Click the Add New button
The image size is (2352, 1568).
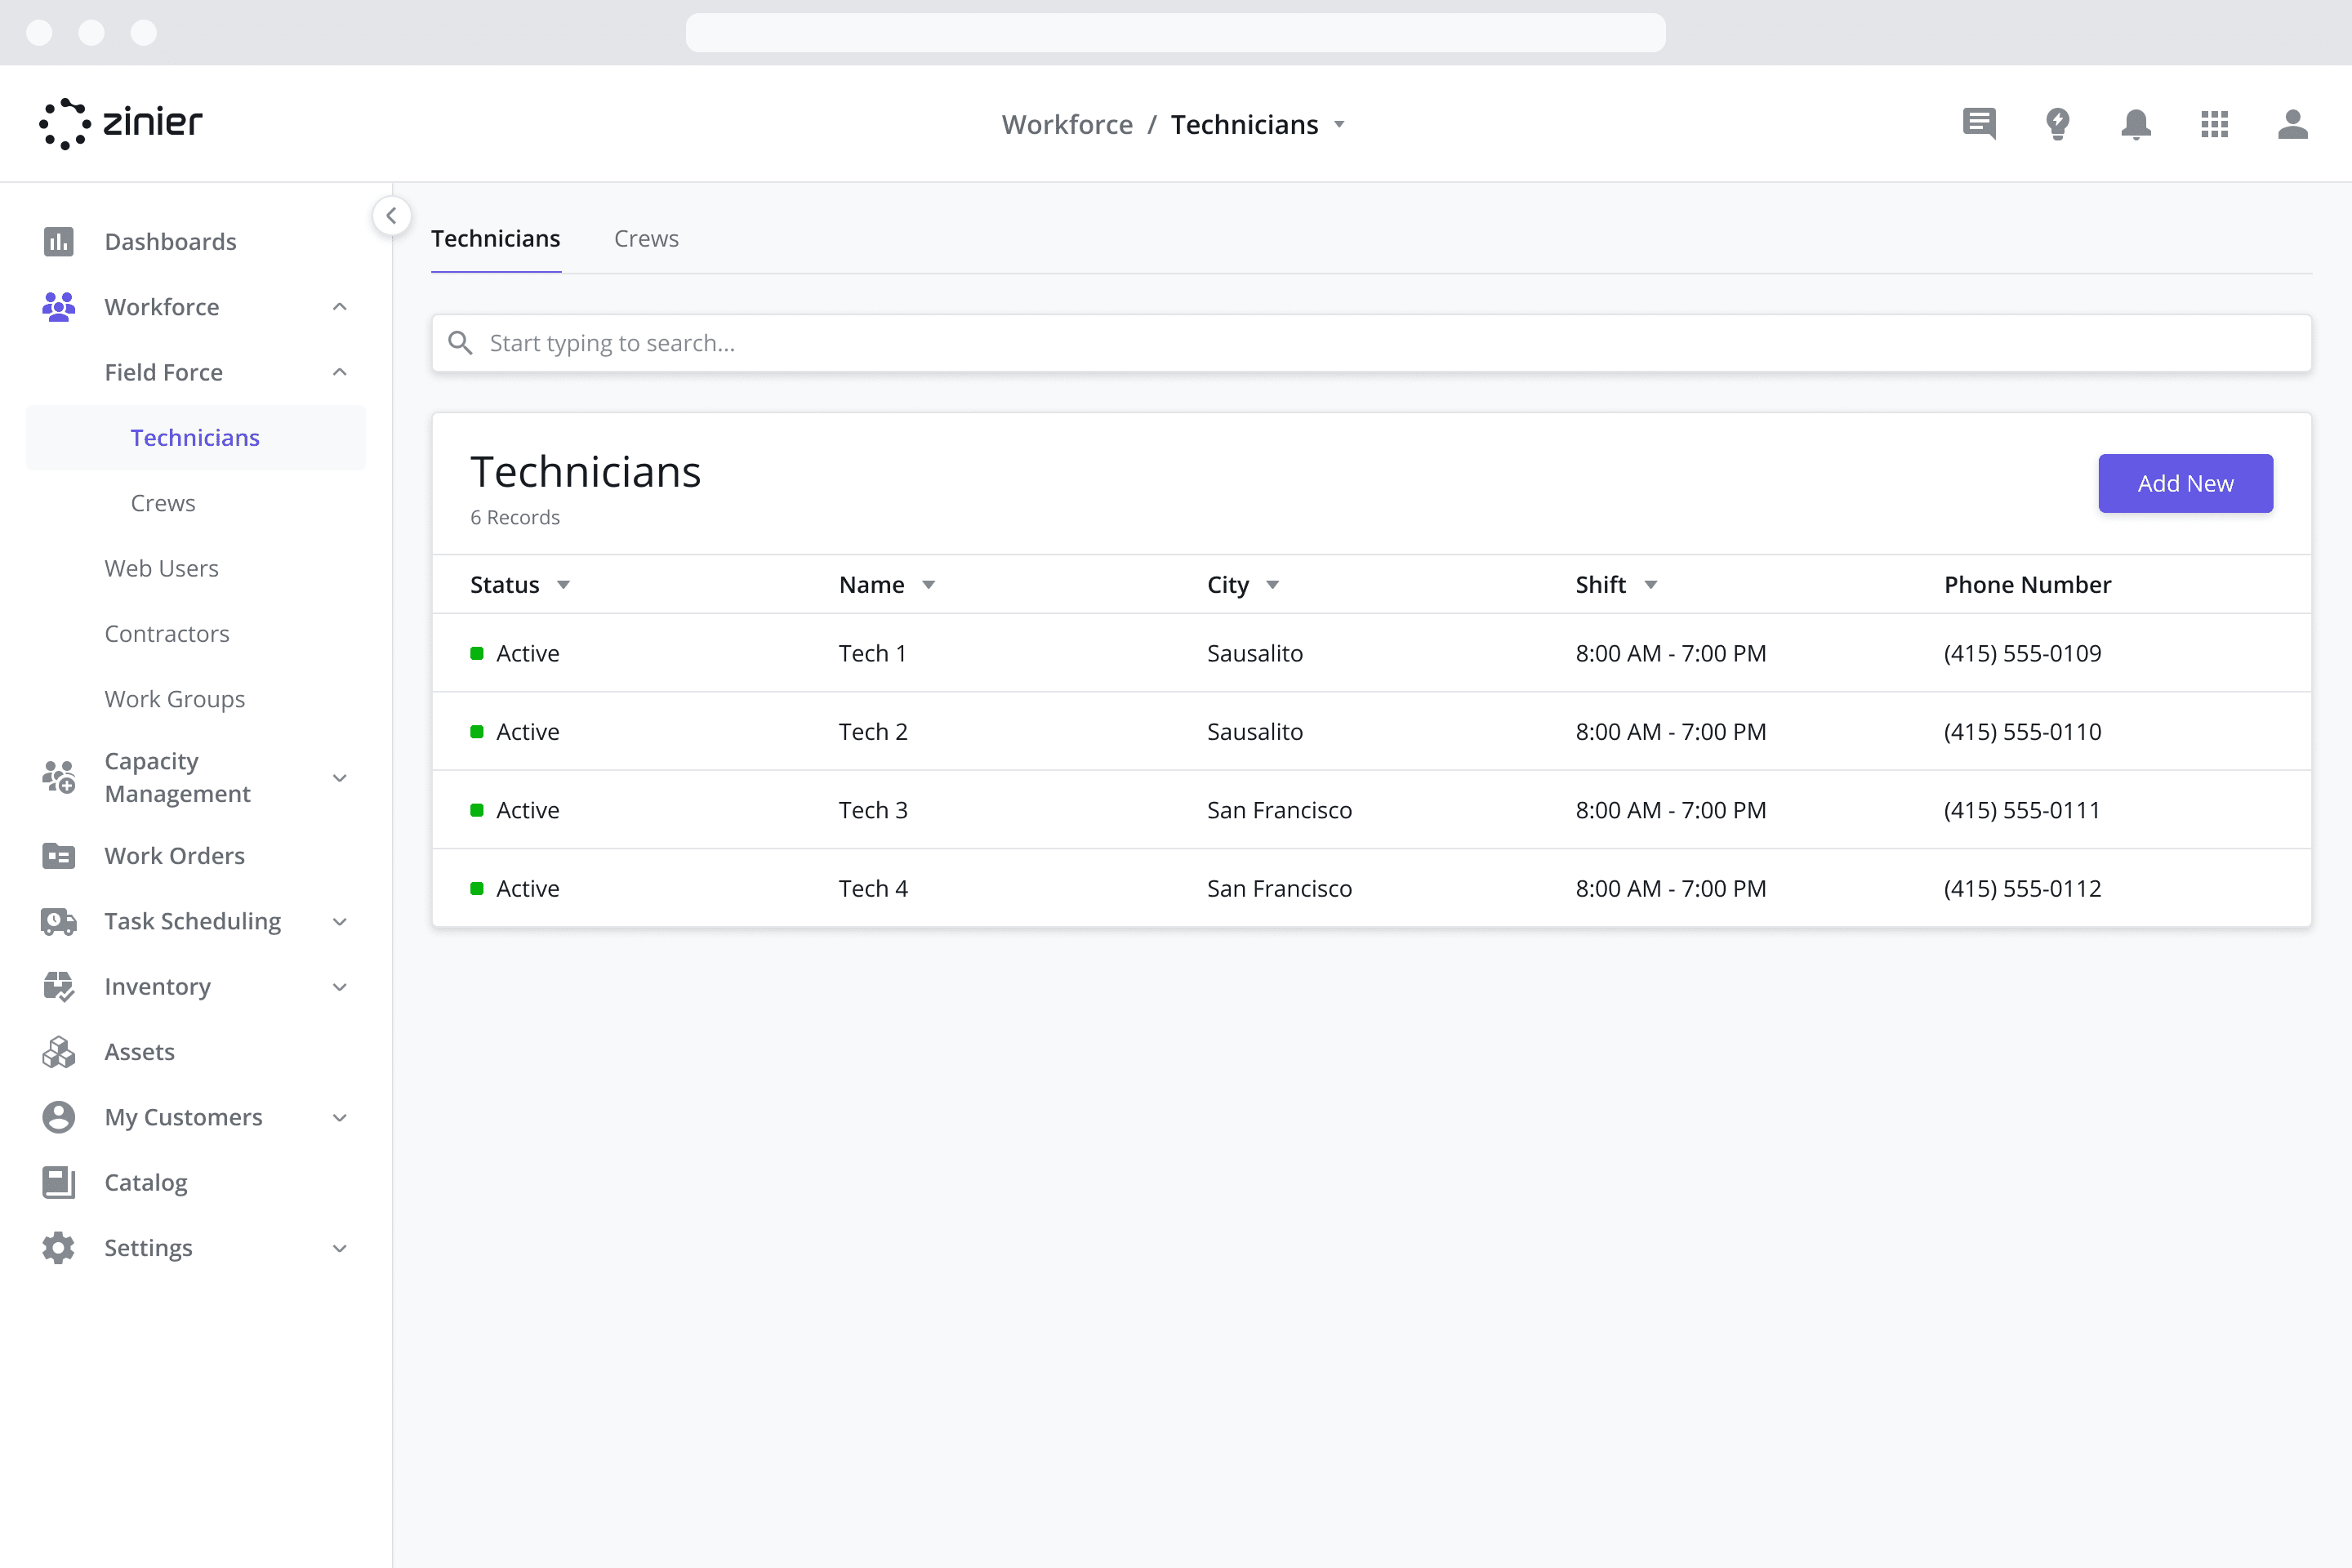2185,484
